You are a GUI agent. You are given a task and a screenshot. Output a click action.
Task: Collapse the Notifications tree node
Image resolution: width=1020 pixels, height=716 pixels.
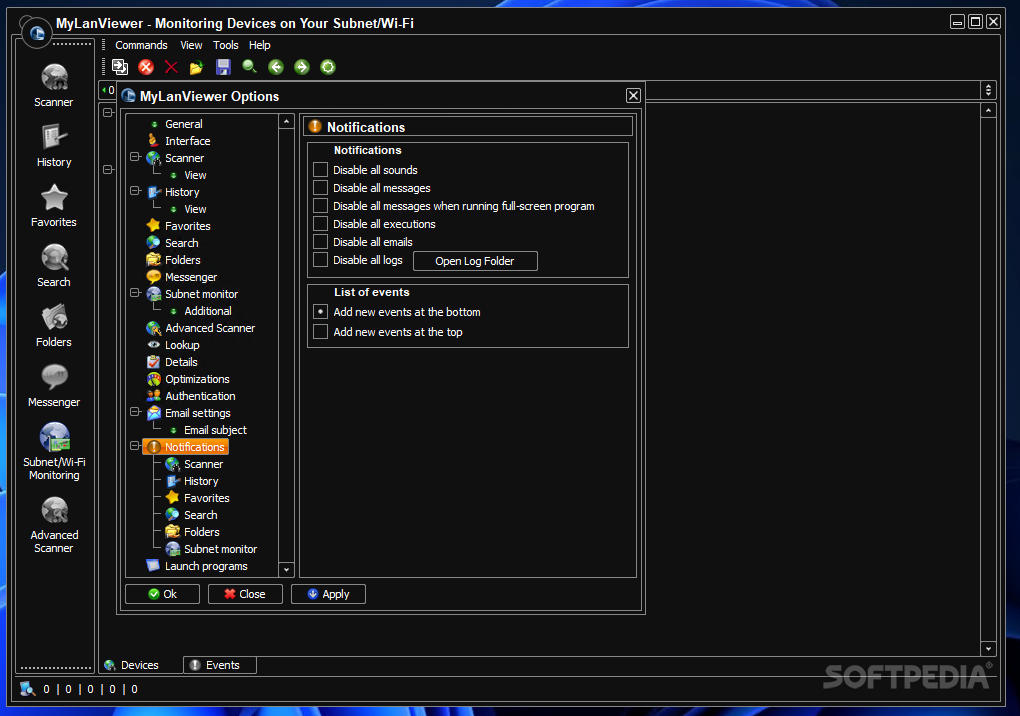click(135, 445)
